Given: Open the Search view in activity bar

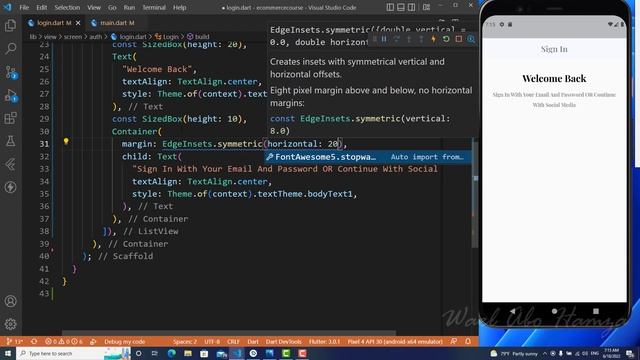Looking at the screenshot, I should coord(10,49).
